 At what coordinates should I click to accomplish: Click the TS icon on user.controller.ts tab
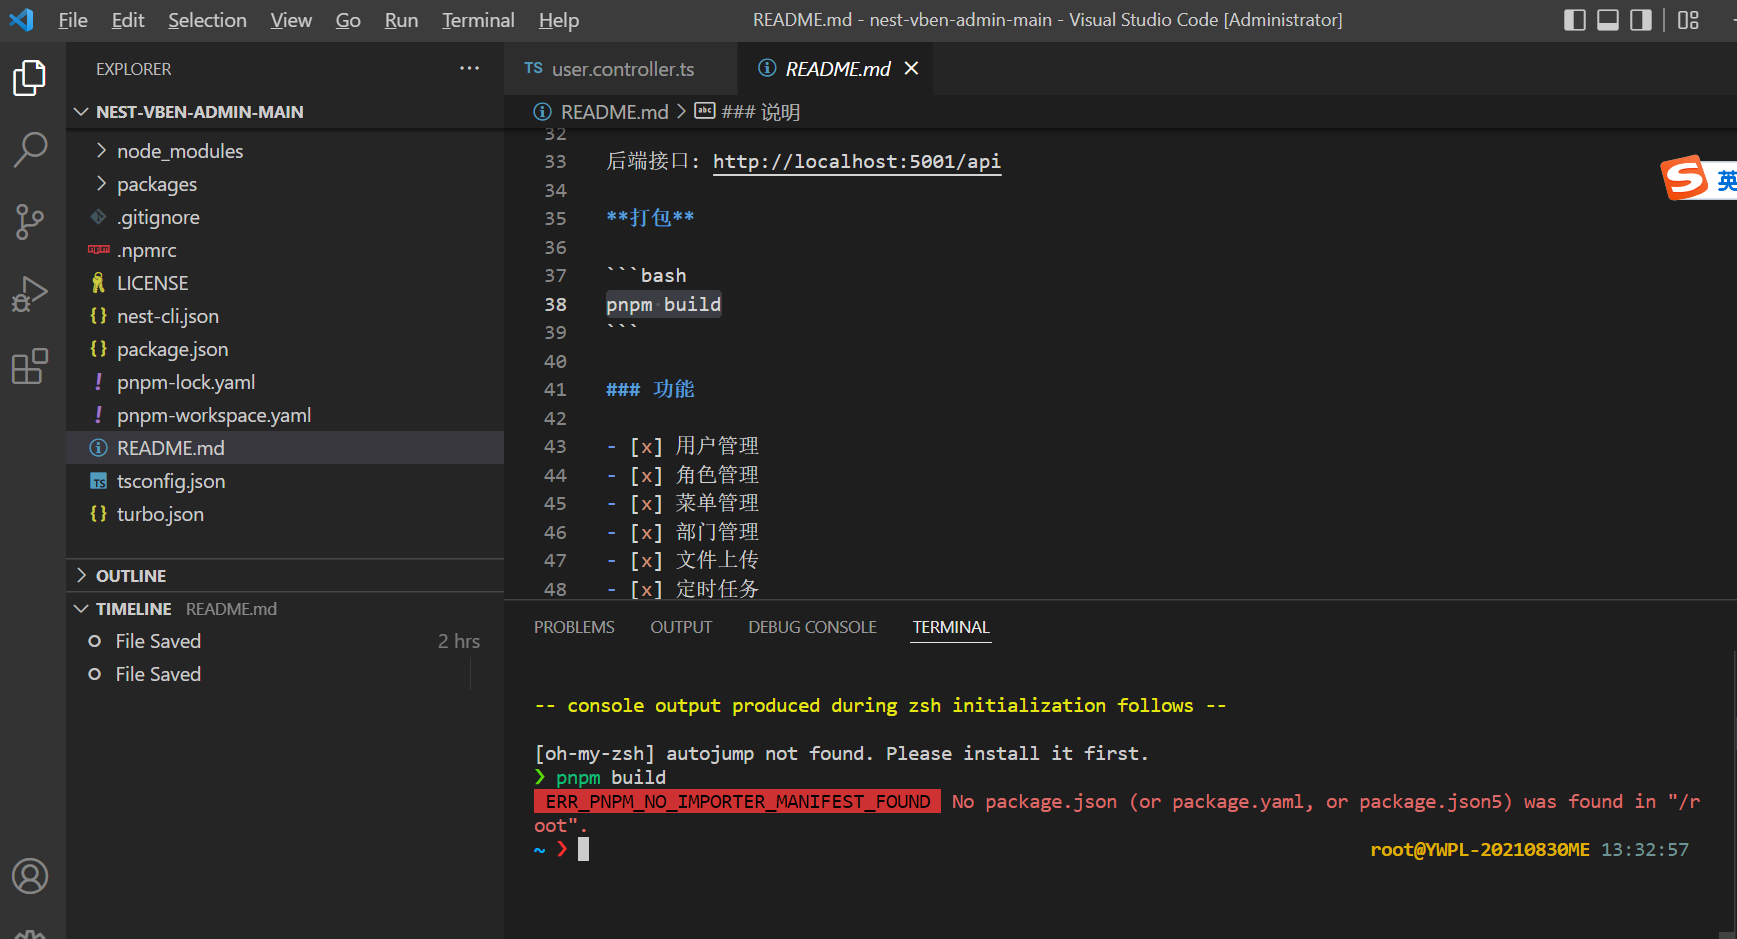[534, 68]
